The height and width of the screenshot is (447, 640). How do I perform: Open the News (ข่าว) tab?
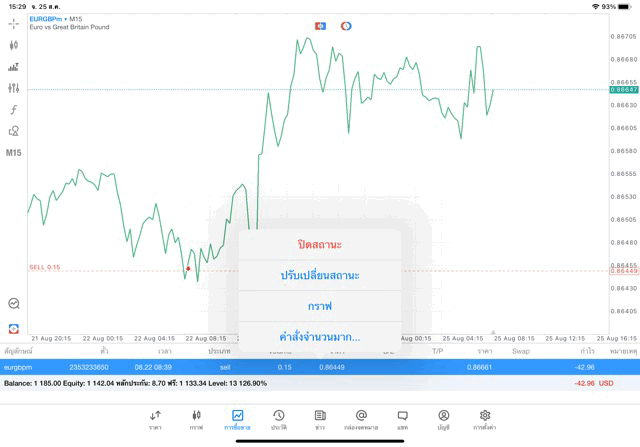320,419
